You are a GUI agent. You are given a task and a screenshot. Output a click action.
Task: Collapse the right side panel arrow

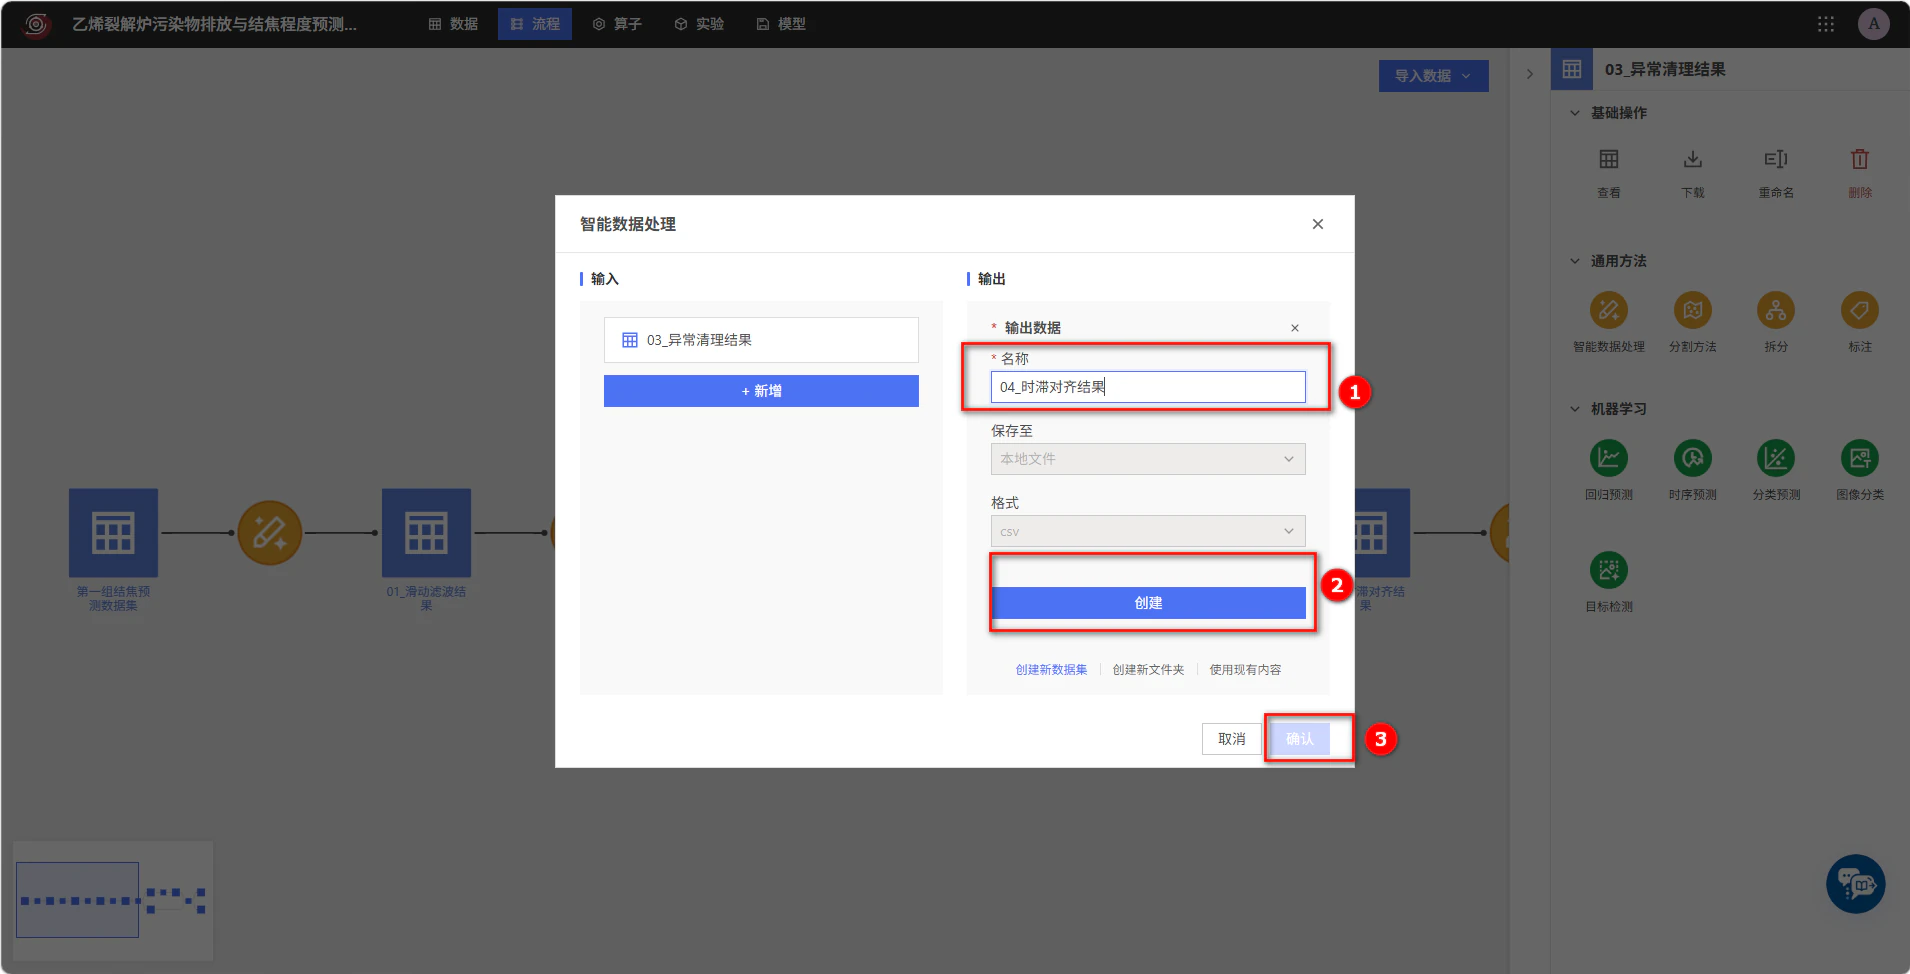tap(1529, 74)
